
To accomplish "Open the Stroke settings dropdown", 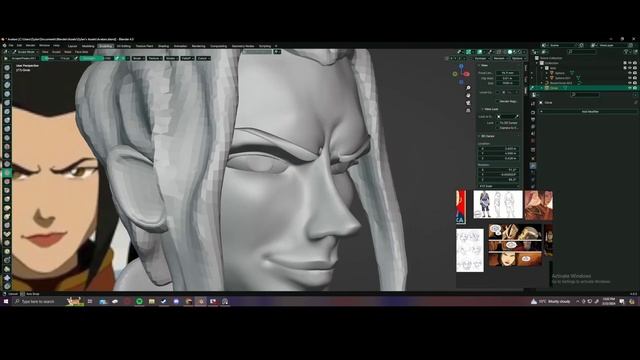I will pyautogui.click(x=171, y=58).
